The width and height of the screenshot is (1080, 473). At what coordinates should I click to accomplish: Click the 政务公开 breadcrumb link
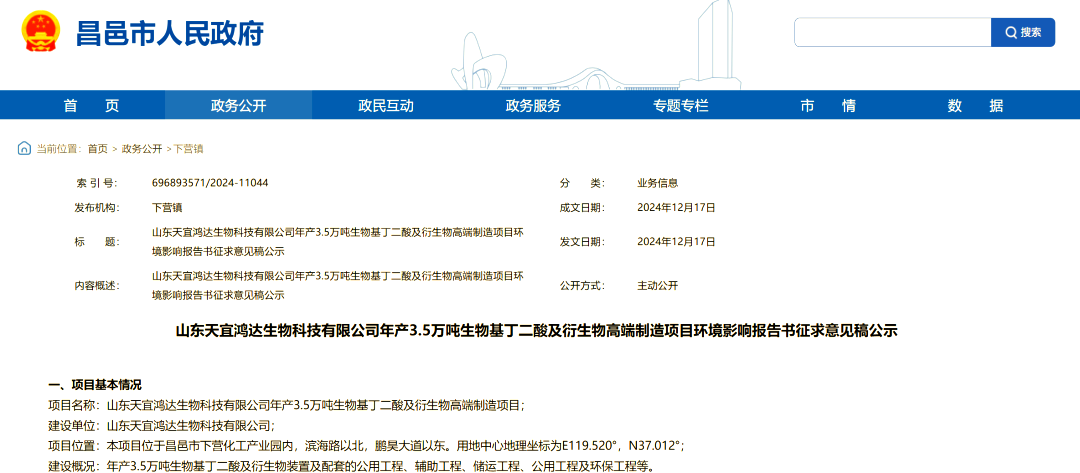(x=142, y=149)
